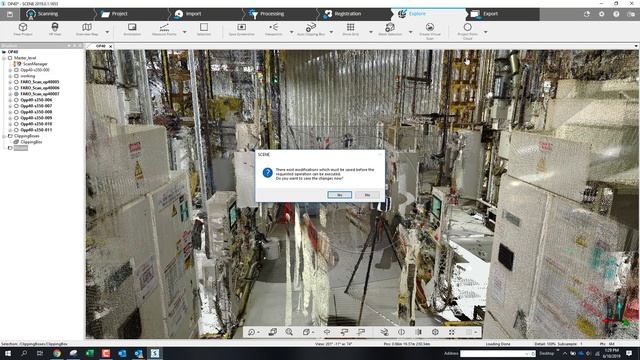This screenshot has width=640, height=360.
Task: Click the Create Virtual Scan tool
Action: (430, 30)
